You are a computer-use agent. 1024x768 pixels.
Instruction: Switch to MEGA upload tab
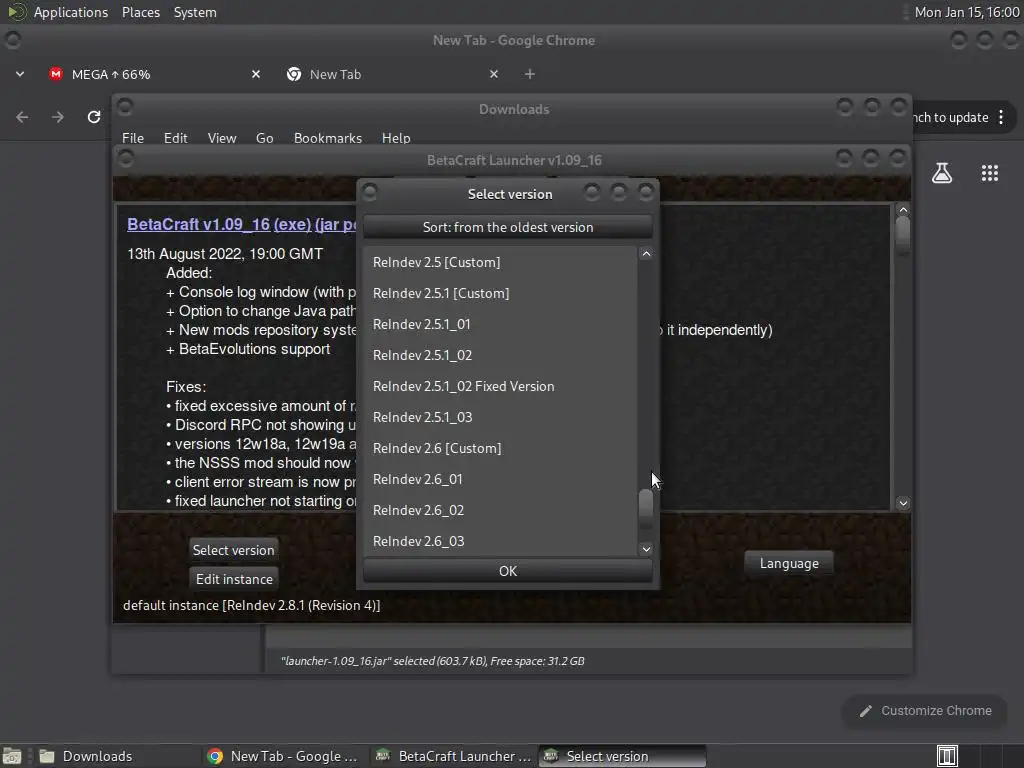(155, 74)
